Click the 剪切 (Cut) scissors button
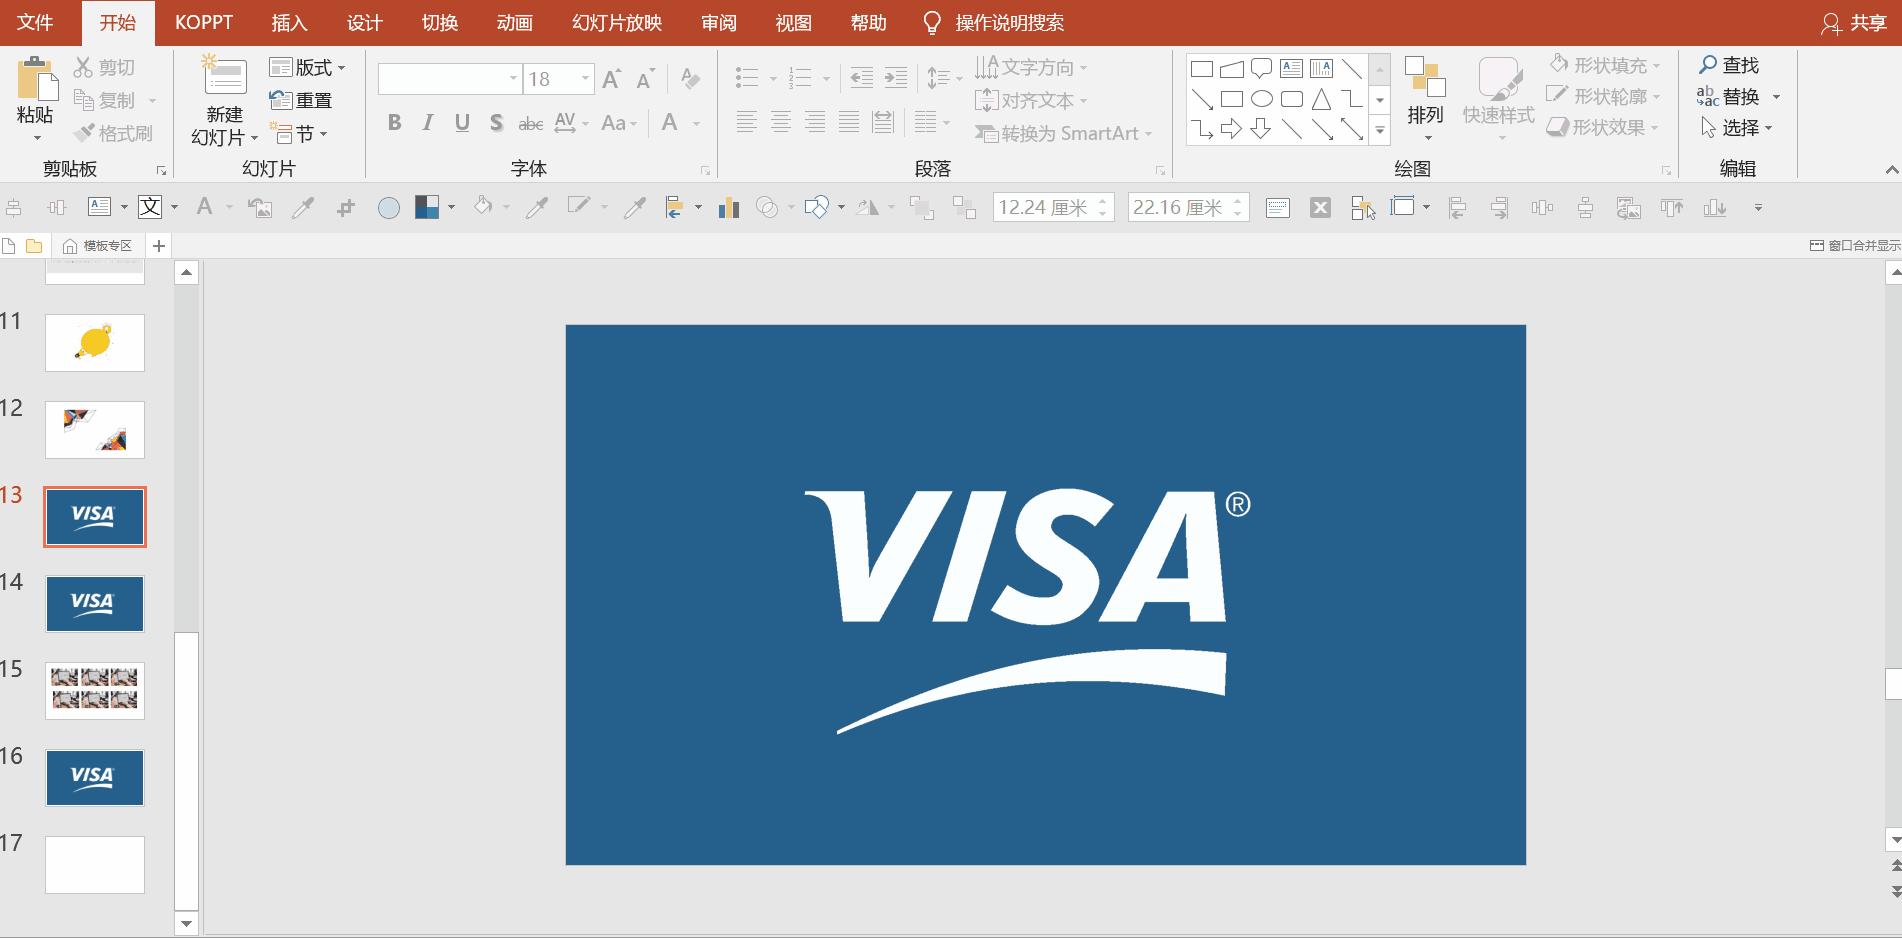Screen dimensions: 1902x938 [104, 67]
